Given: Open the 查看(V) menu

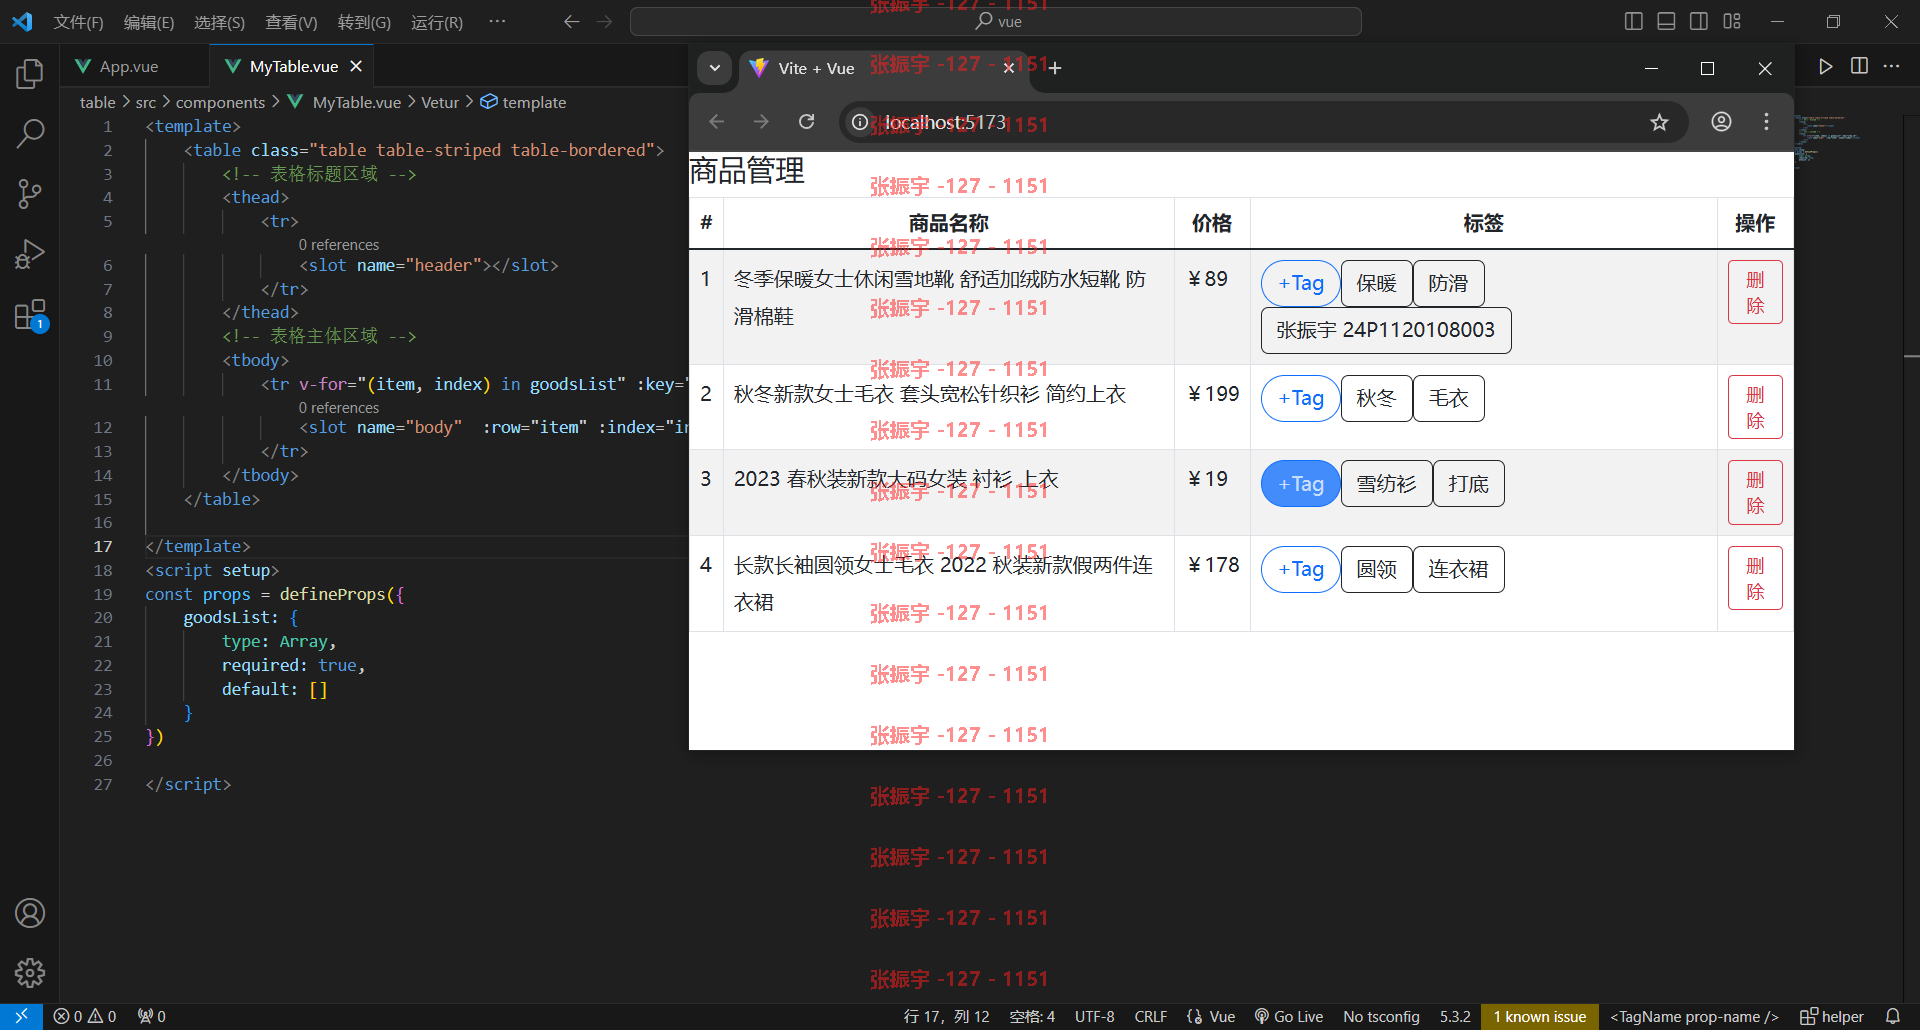Looking at the screenshot, I should (x=291, y=22).
